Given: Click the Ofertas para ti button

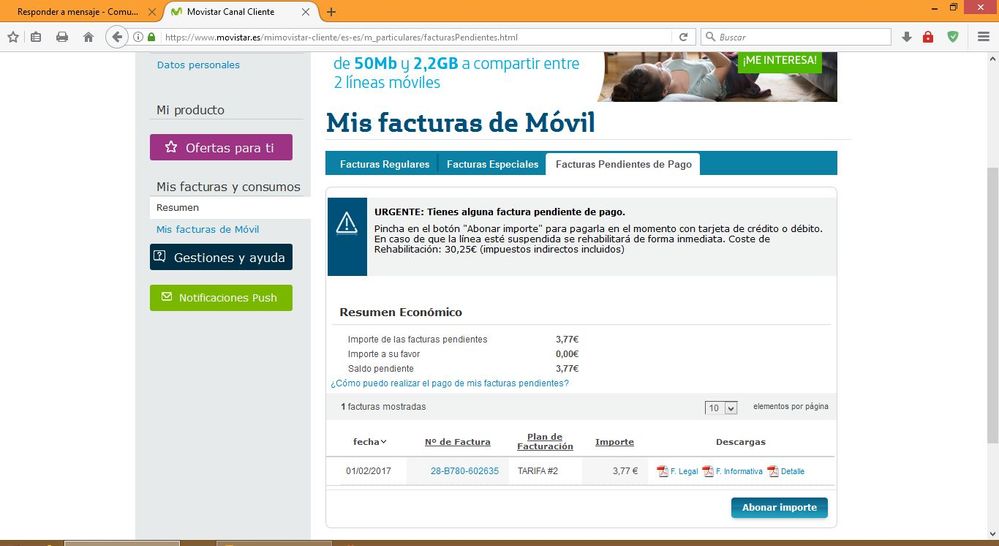Looking at the screenshot, I should tap(221, 147).
